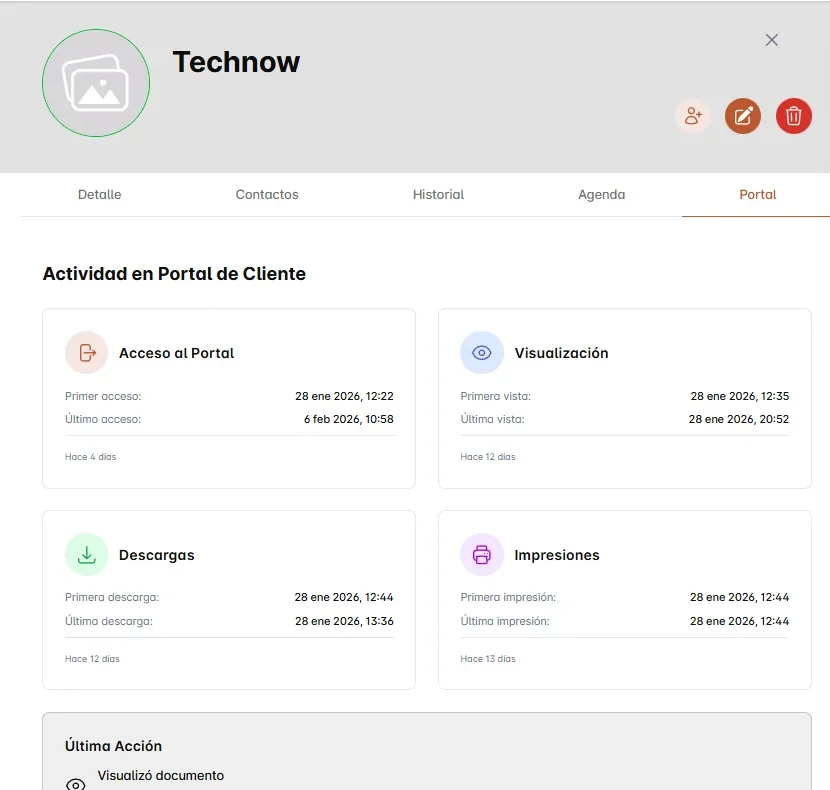830x790 pixels.
Task: Go to the Agenda tab
Action: point(601,195)
